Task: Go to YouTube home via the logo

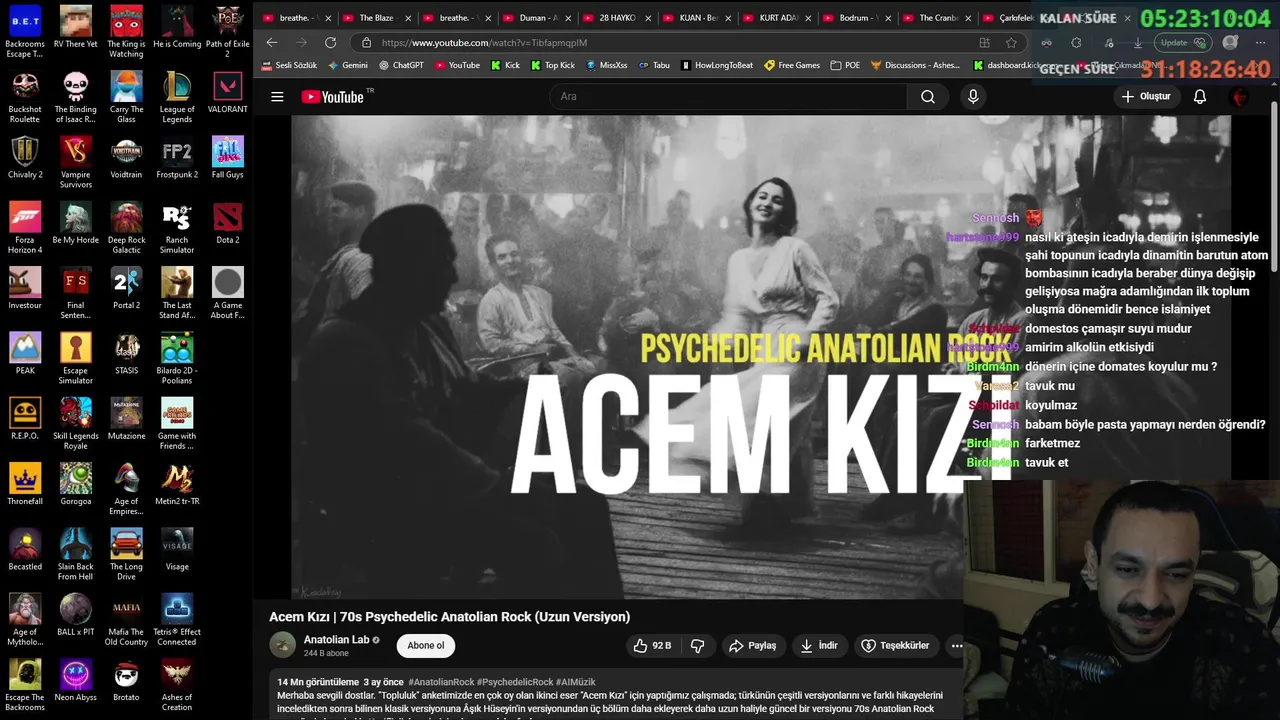Action: 333,97
